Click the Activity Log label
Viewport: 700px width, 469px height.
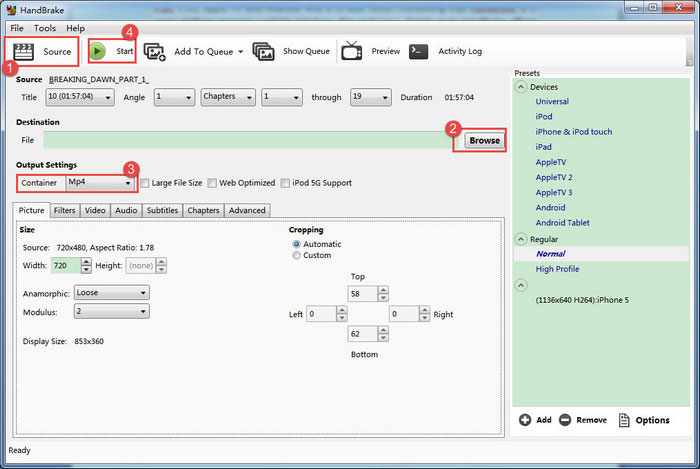click(460, 51)
